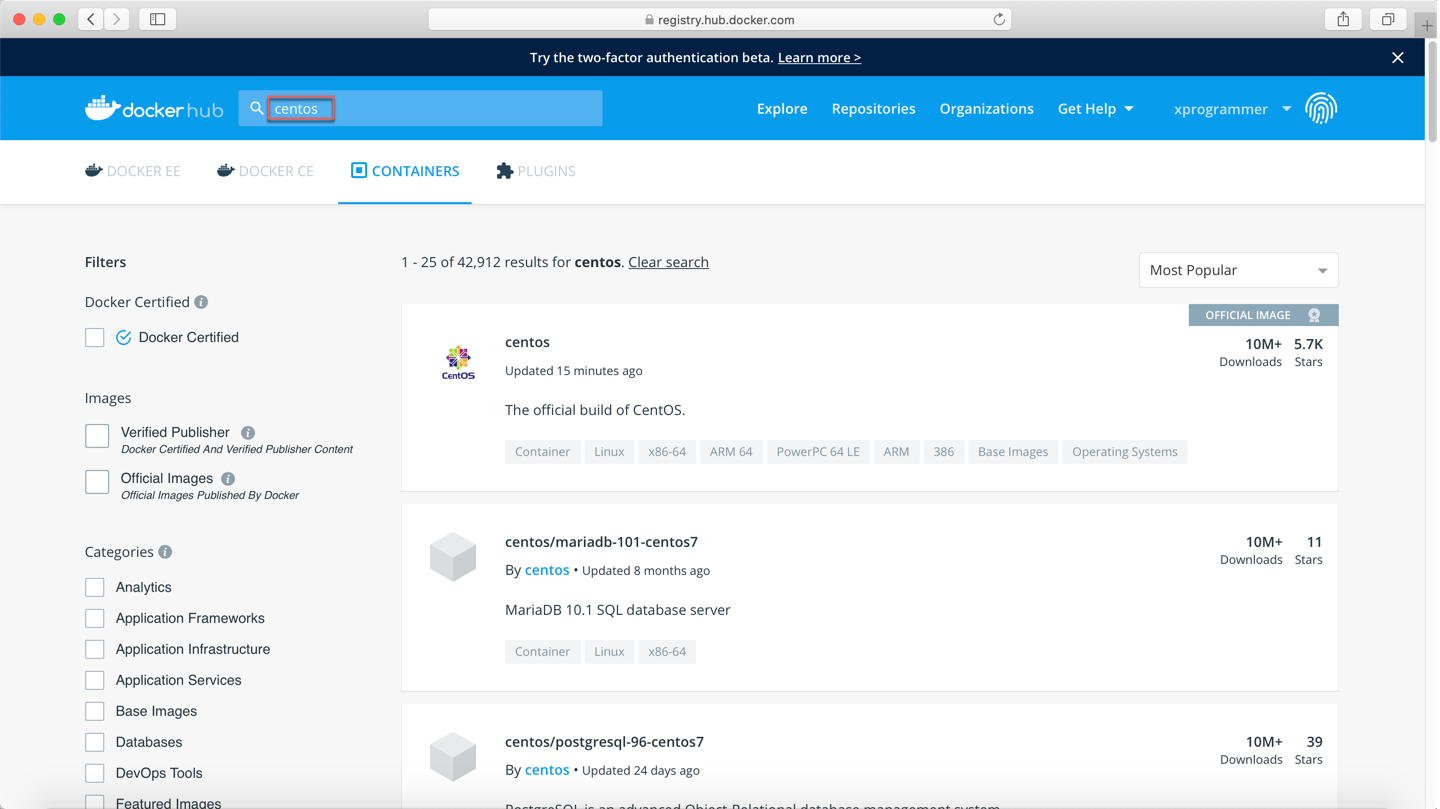Open the Most Popular sort dropdown
Viewport: 1440px width, 809px height.
(x=1237, y=270)
